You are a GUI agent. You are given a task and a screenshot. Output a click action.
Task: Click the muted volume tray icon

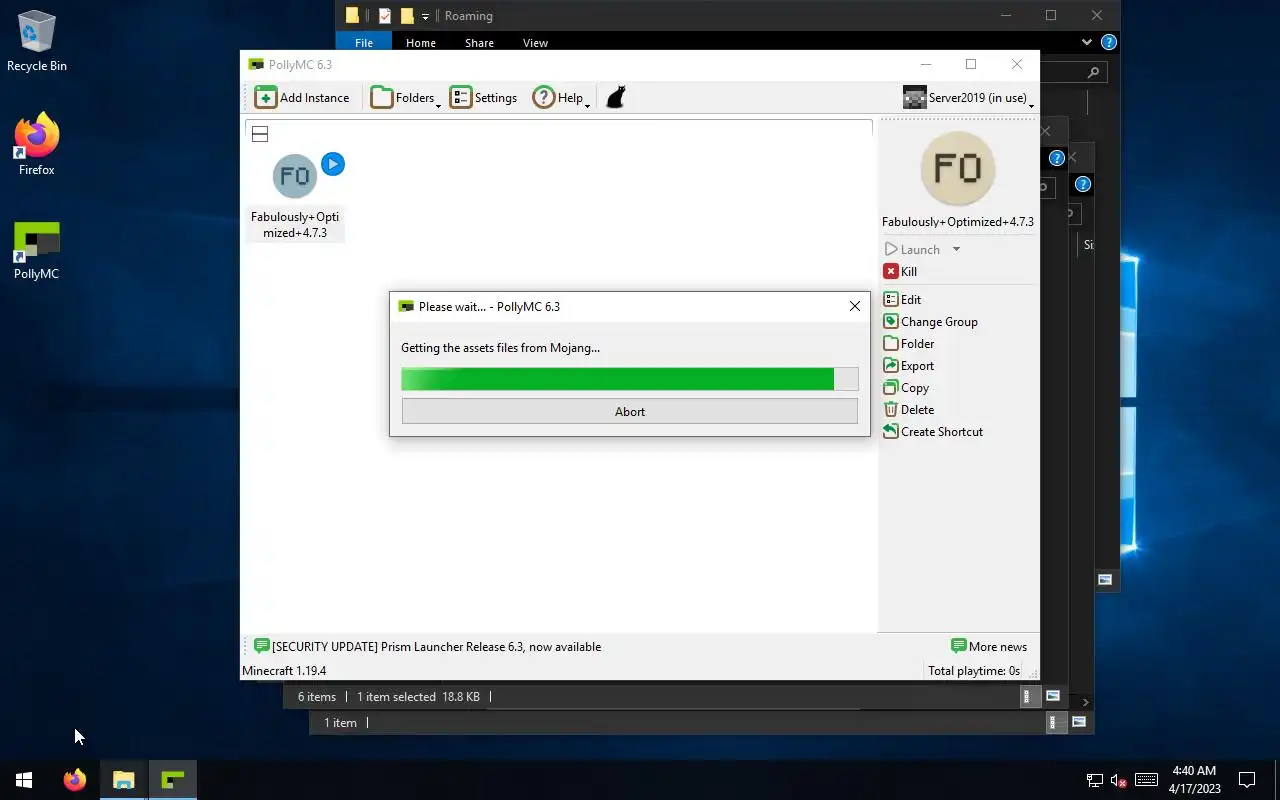[x=1120, y=780]
